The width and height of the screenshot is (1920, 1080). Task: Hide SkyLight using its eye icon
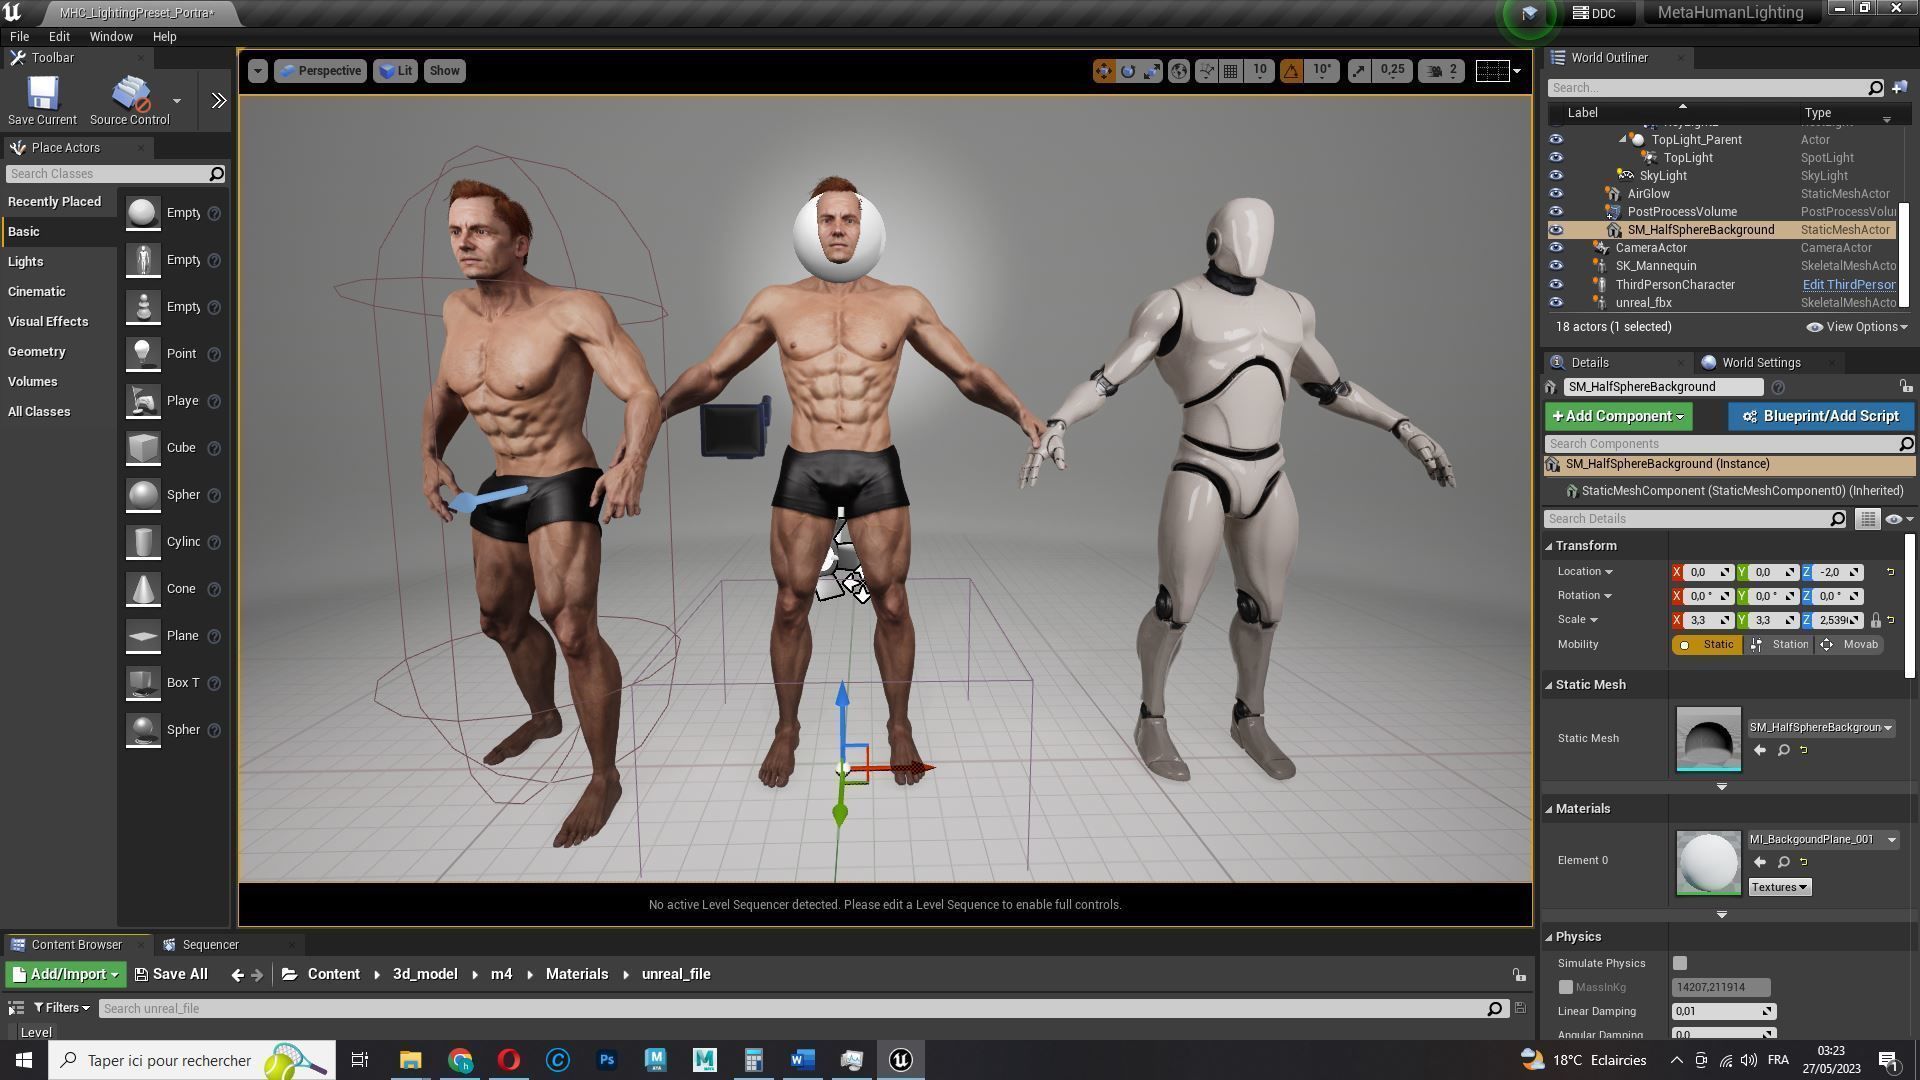[1556, 176]
